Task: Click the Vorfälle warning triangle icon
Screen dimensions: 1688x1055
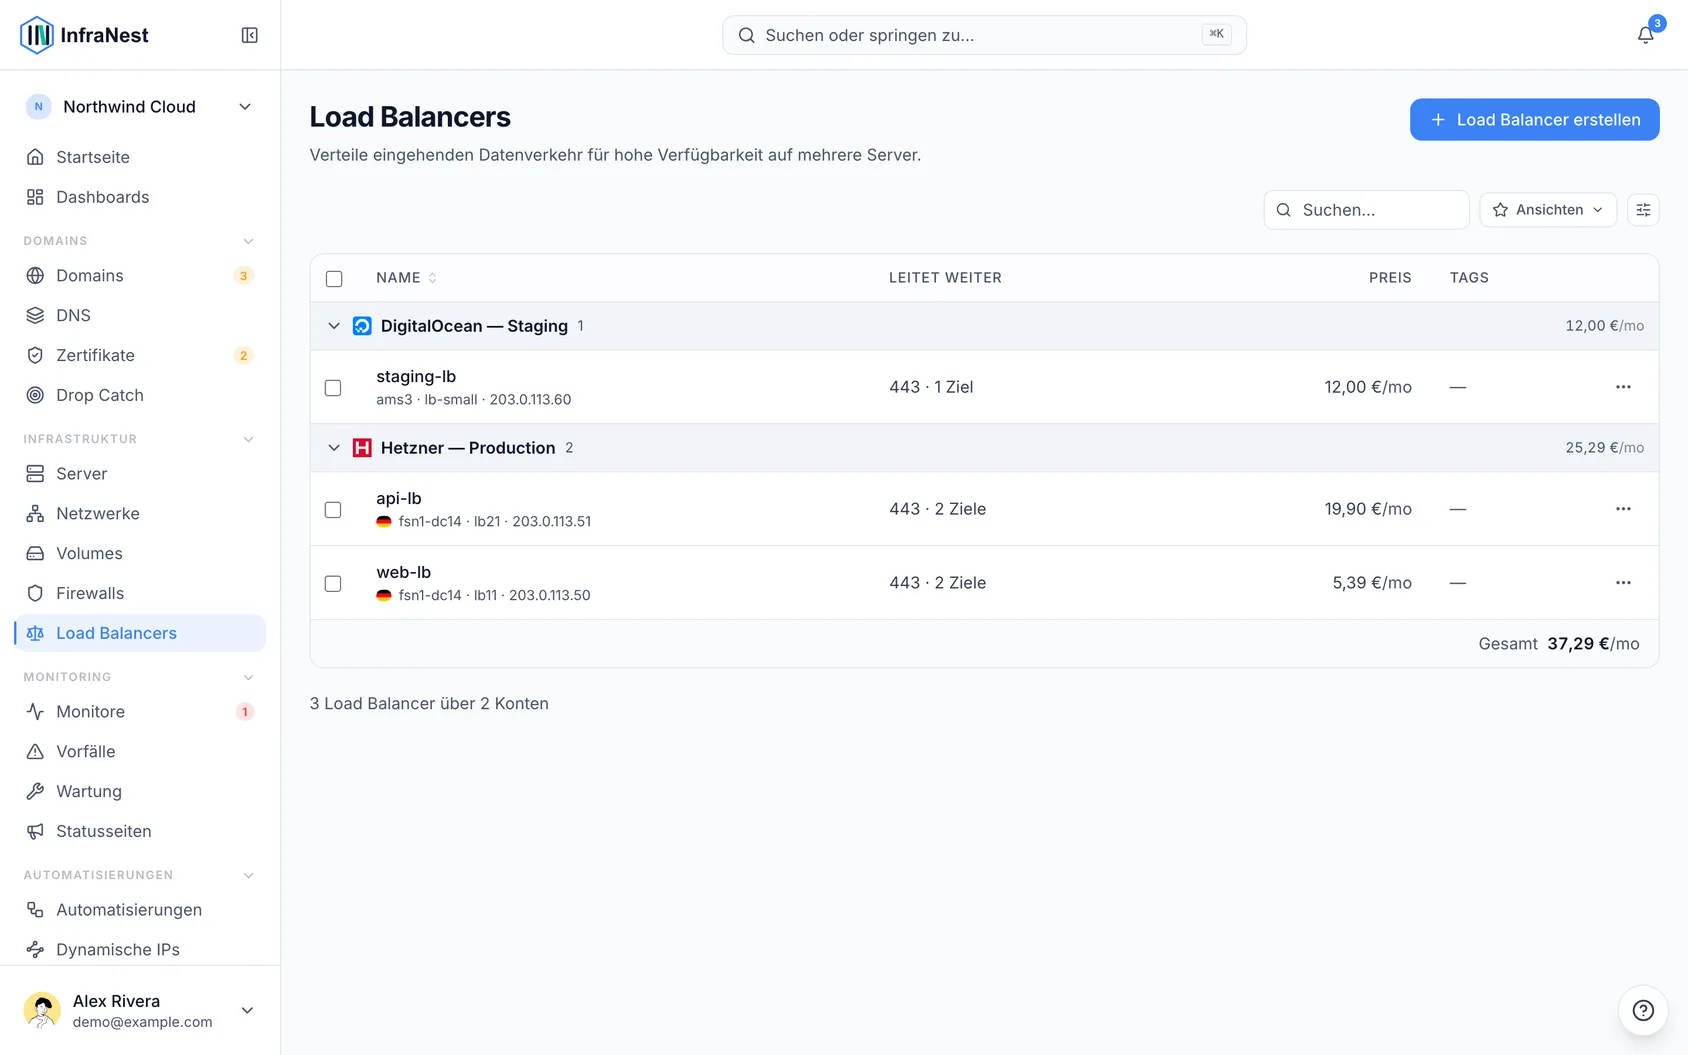Action: (35, 752)
